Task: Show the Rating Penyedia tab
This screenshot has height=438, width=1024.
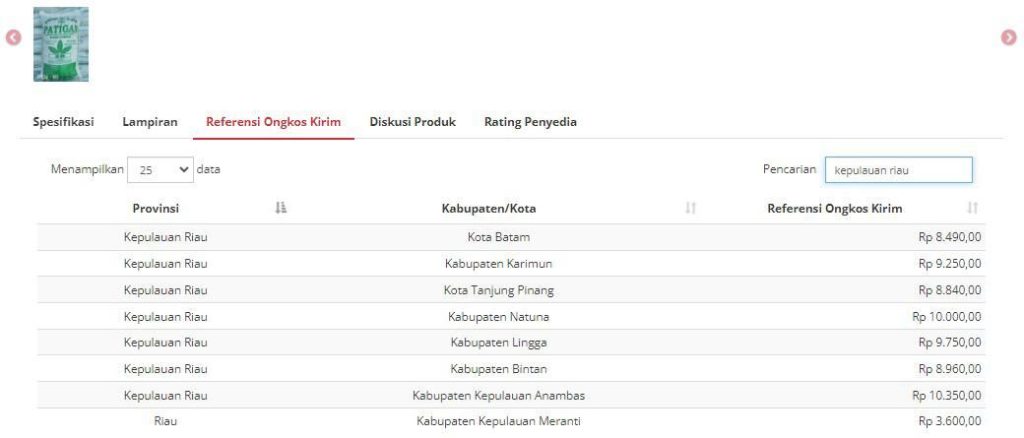Action: click(530, 122)
